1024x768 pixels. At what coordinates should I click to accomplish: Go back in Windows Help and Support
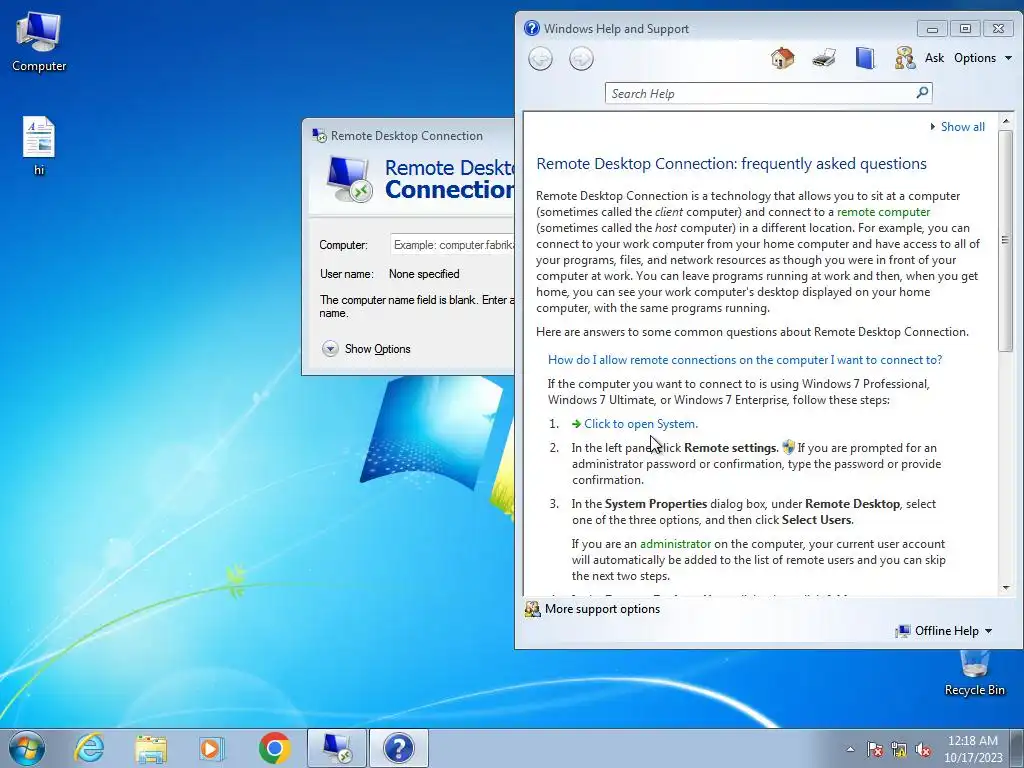pos(540,59)
